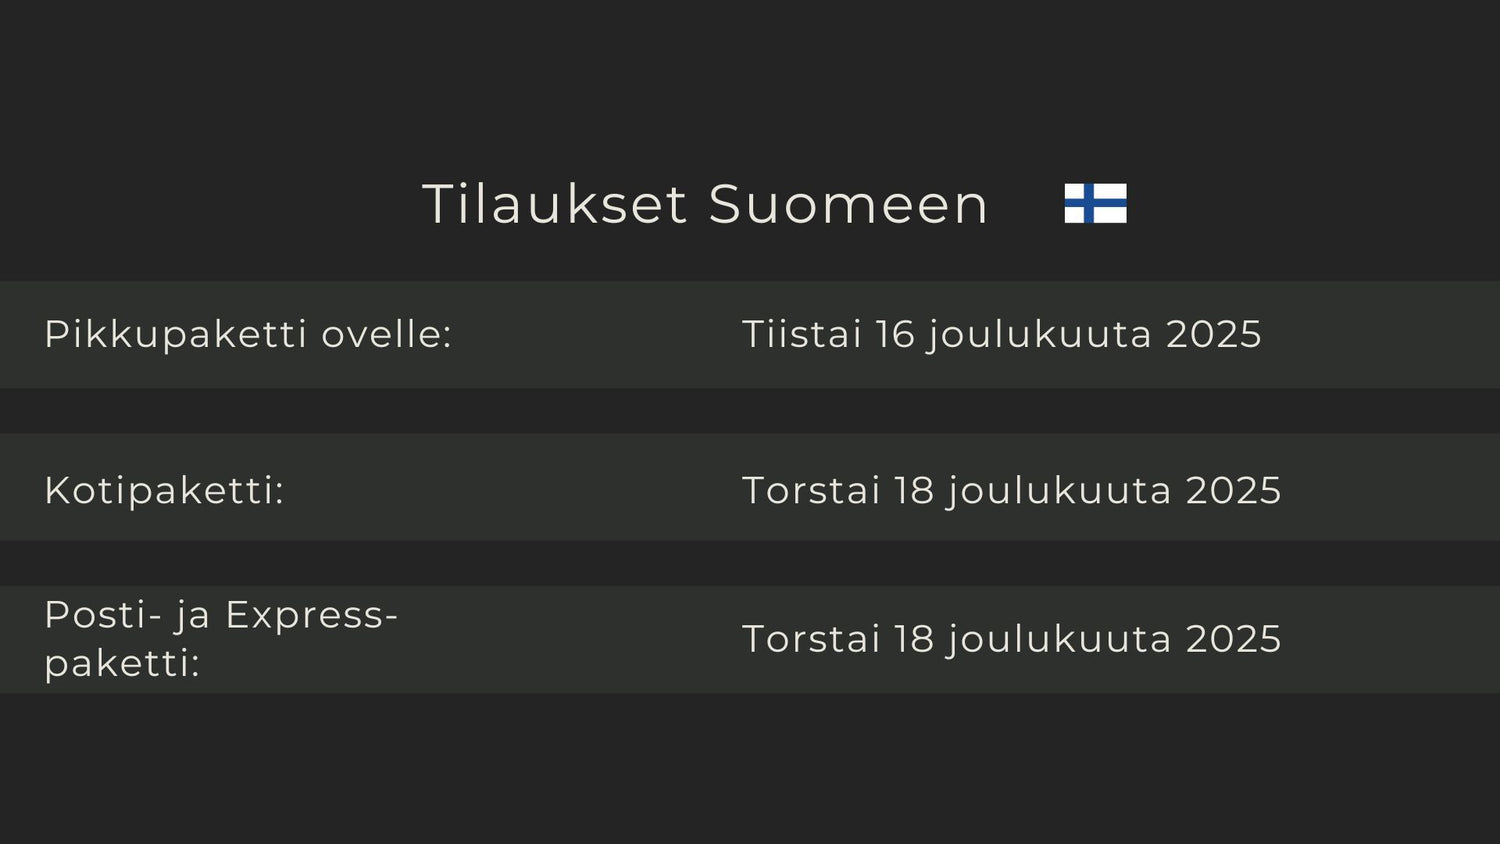Click "joulukuuta" in the Kotipaketti row
Screen dimensions: 1500x844
click(1059, 491)
